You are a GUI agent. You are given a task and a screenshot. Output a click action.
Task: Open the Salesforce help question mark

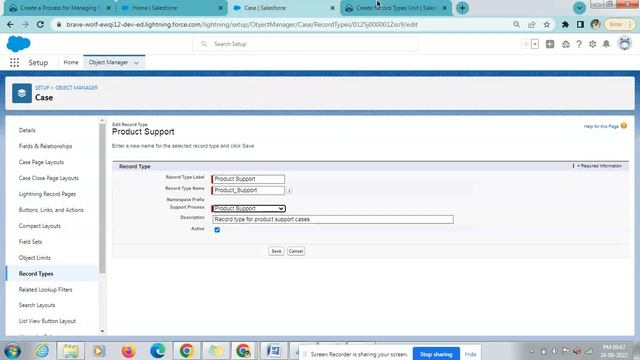click(x=579, y=44)
